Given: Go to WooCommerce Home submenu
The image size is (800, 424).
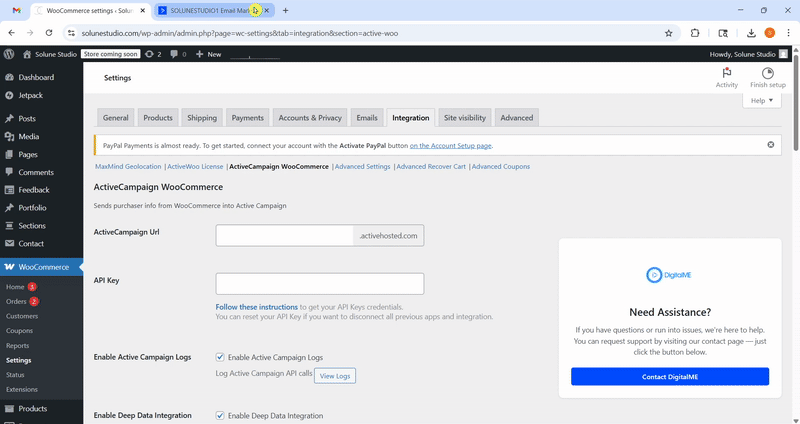Looking at the screenshot, I should tap(15, 287).
